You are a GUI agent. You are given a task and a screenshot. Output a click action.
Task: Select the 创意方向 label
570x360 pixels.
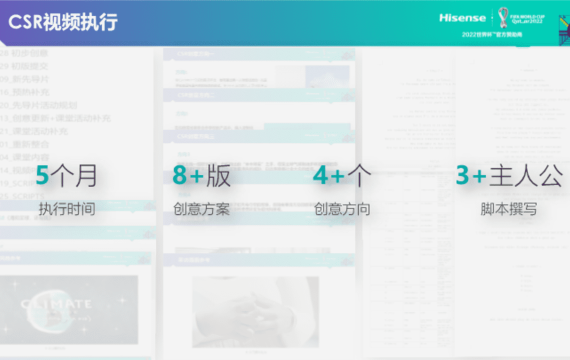tap(342, 209)
